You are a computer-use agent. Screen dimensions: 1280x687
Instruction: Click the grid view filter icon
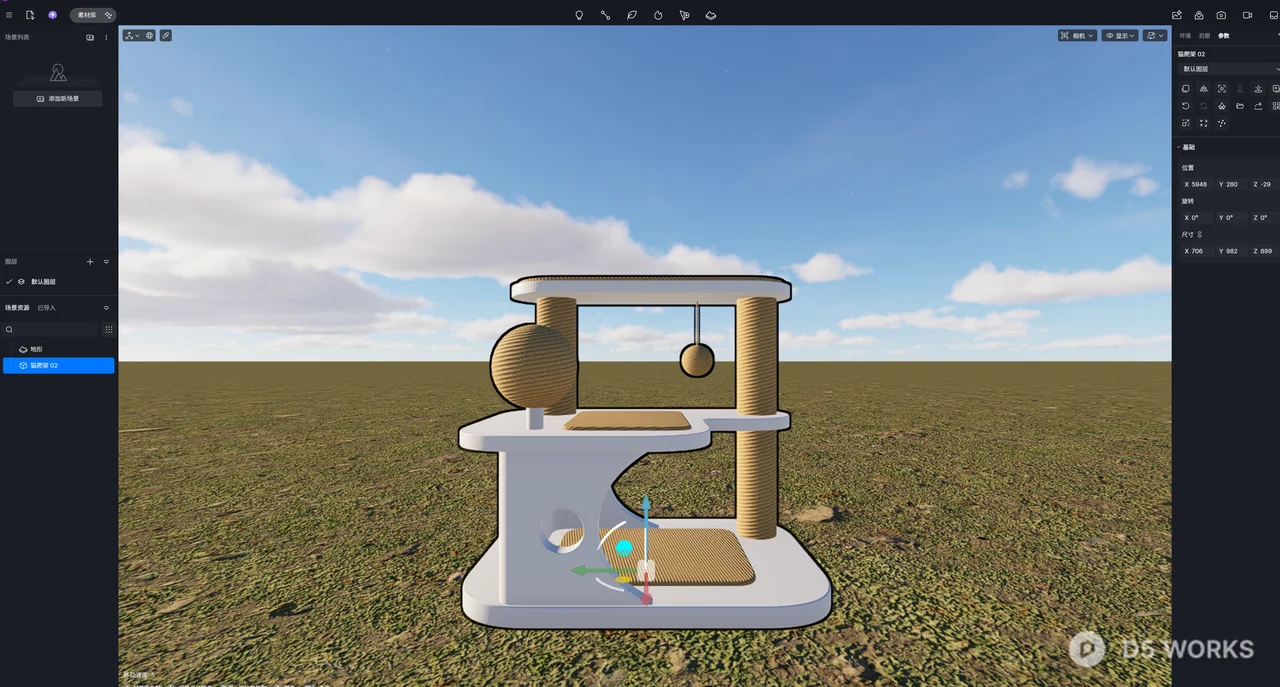click(109, 329)
